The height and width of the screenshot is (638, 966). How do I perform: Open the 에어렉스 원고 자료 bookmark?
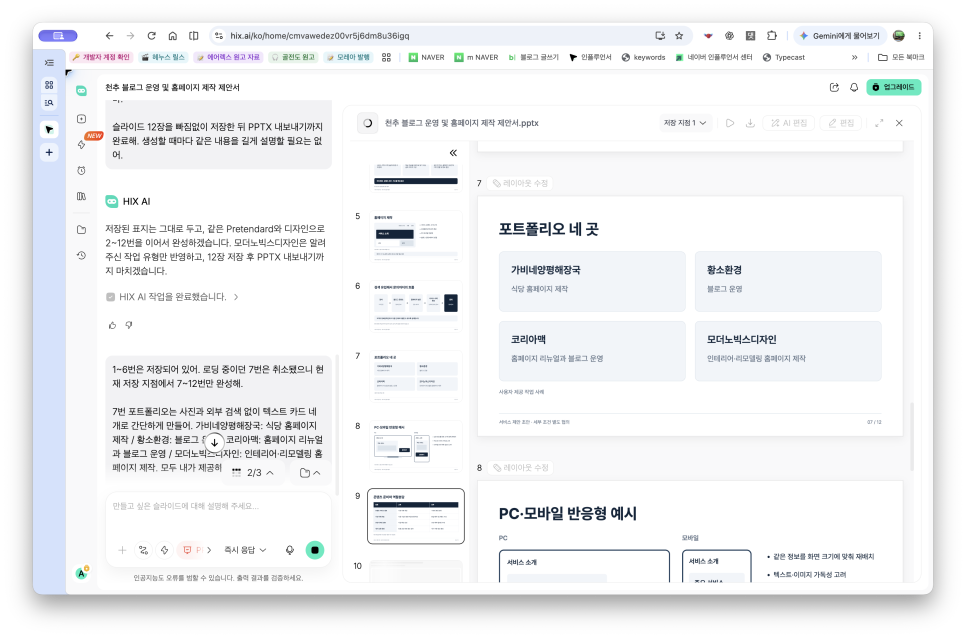(x=229, y=57)
